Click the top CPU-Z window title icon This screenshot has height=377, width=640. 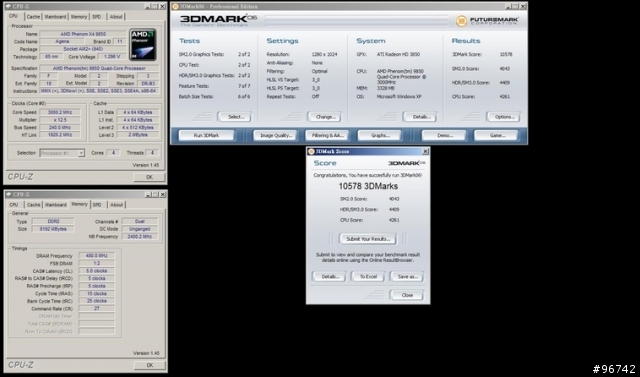(x=9, y=7)
